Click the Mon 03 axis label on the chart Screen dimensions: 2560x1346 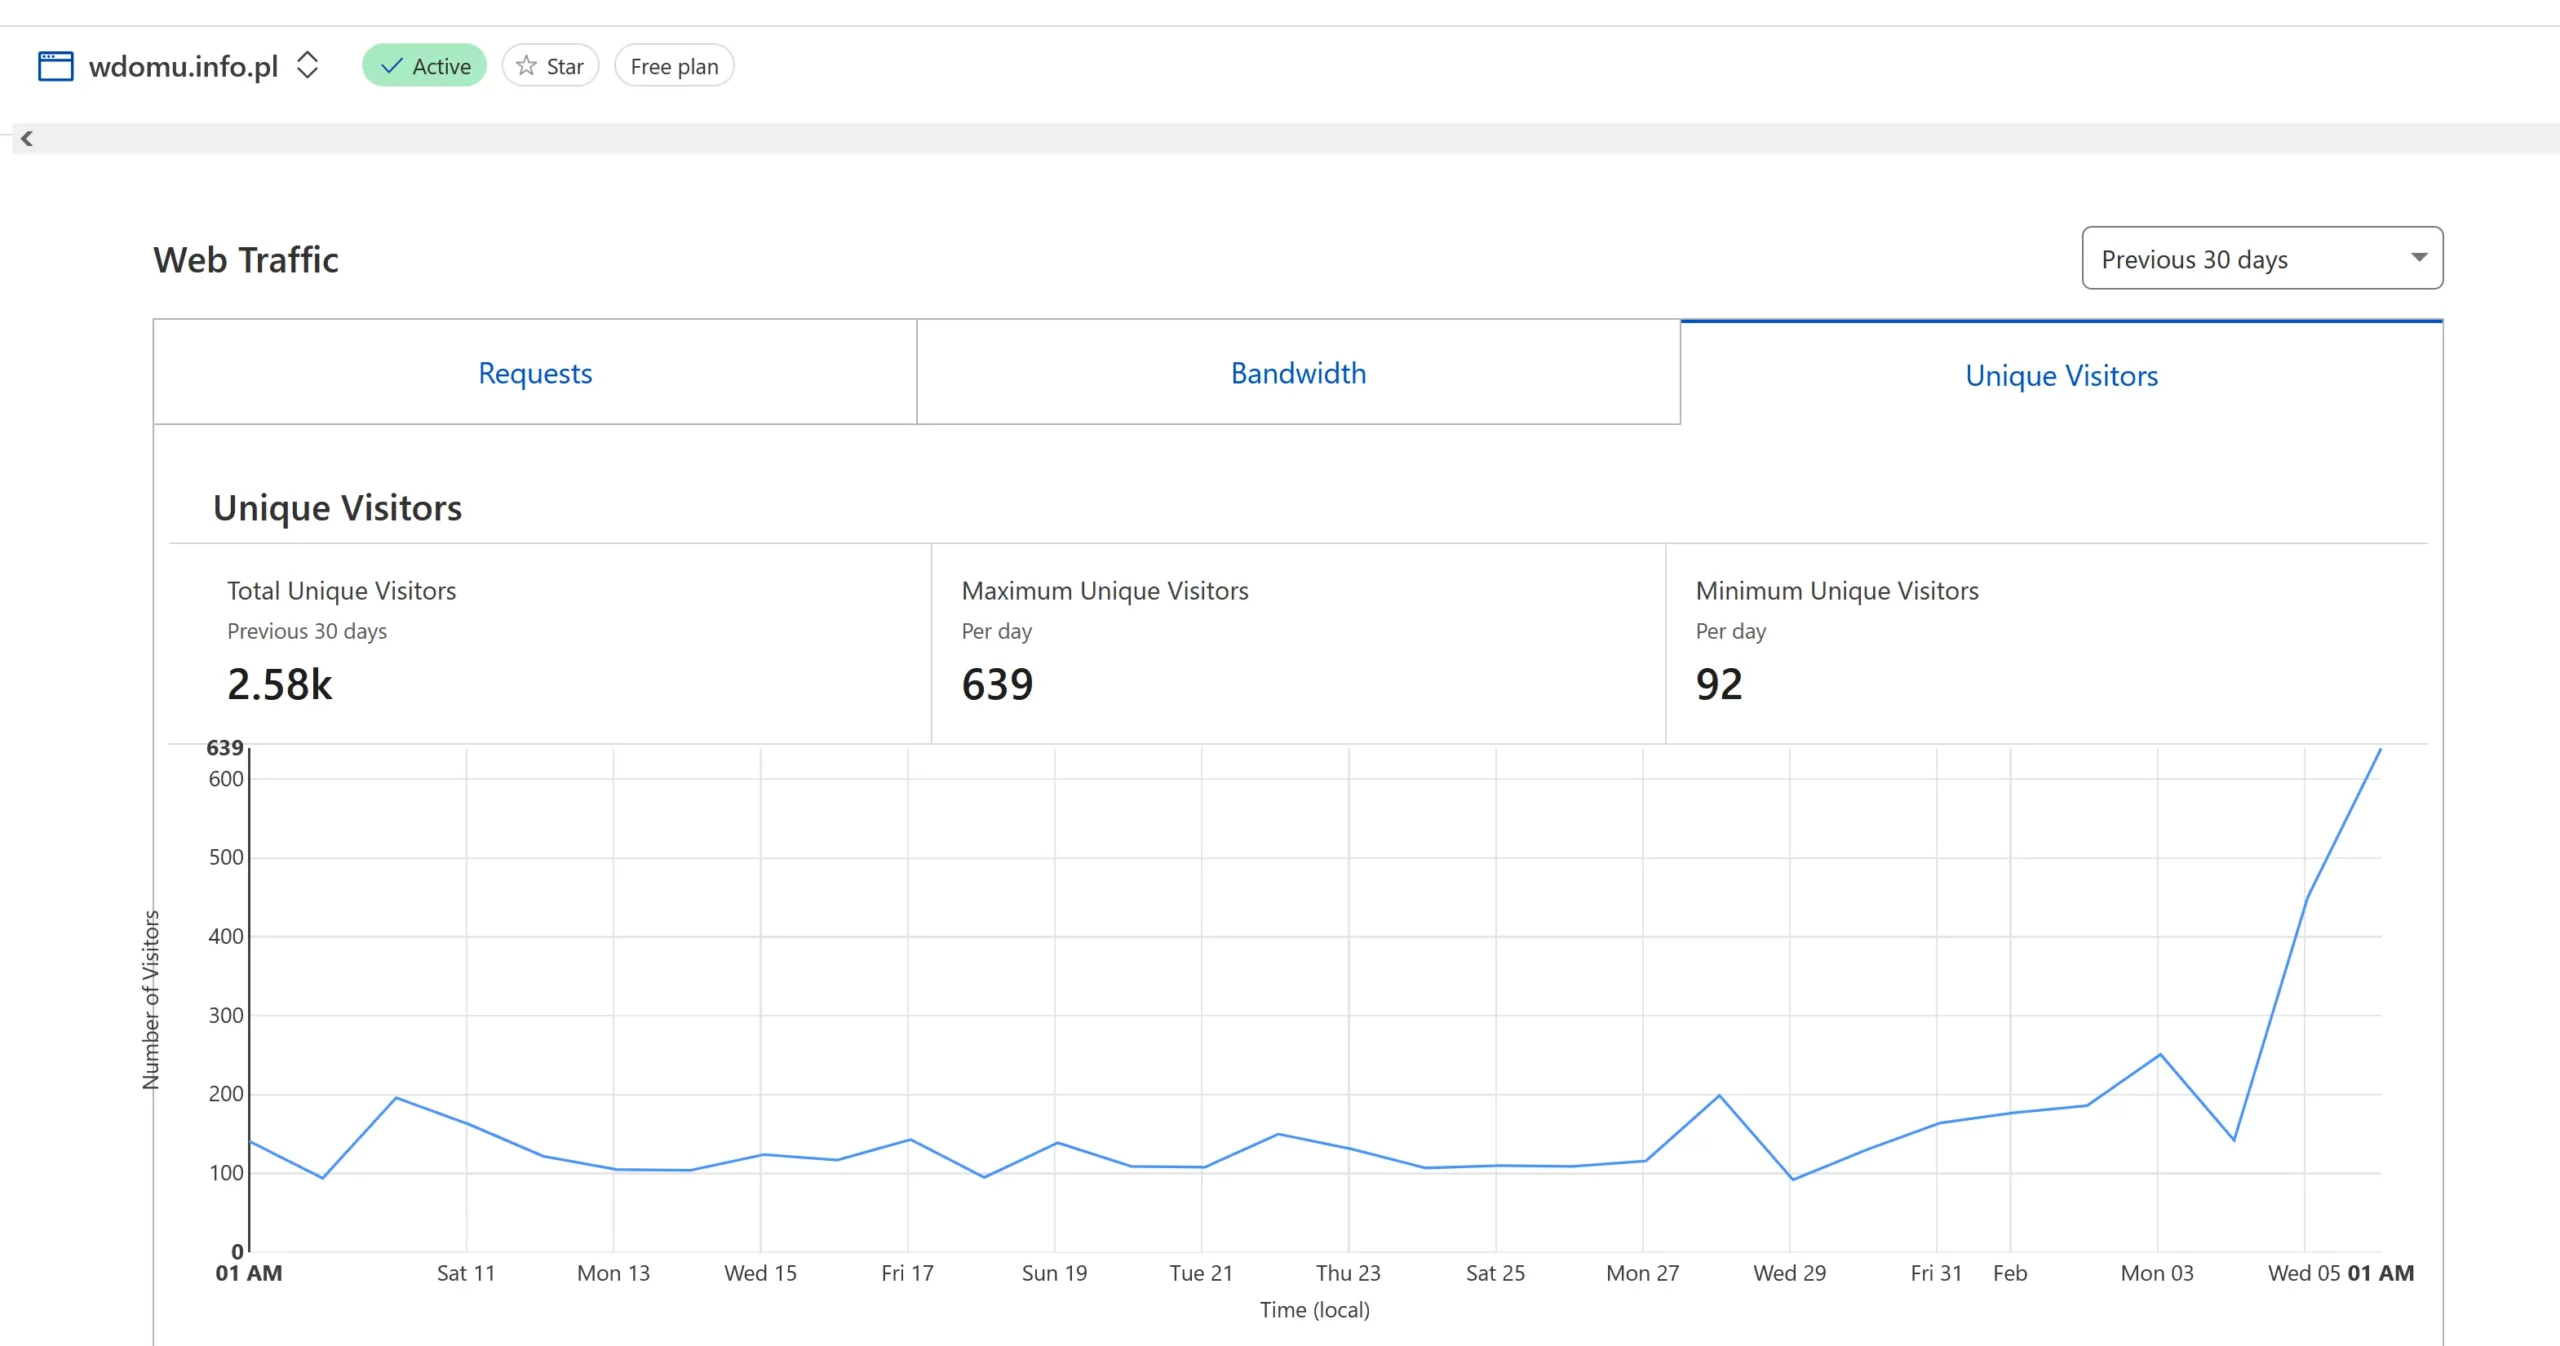click(x=2157, y=1273)
